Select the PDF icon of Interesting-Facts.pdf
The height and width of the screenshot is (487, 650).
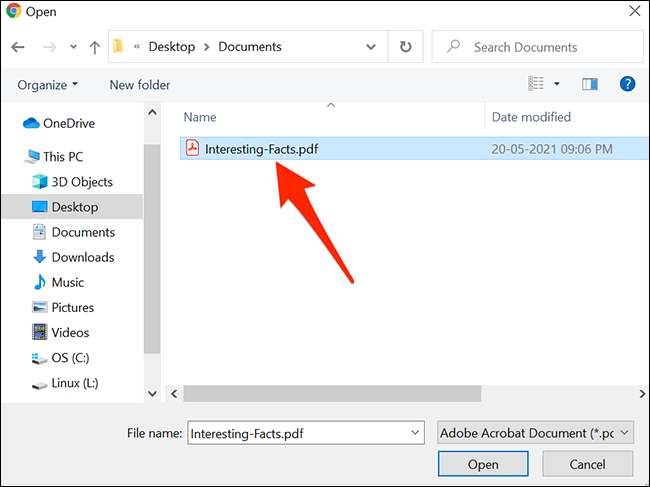point(192,149)
